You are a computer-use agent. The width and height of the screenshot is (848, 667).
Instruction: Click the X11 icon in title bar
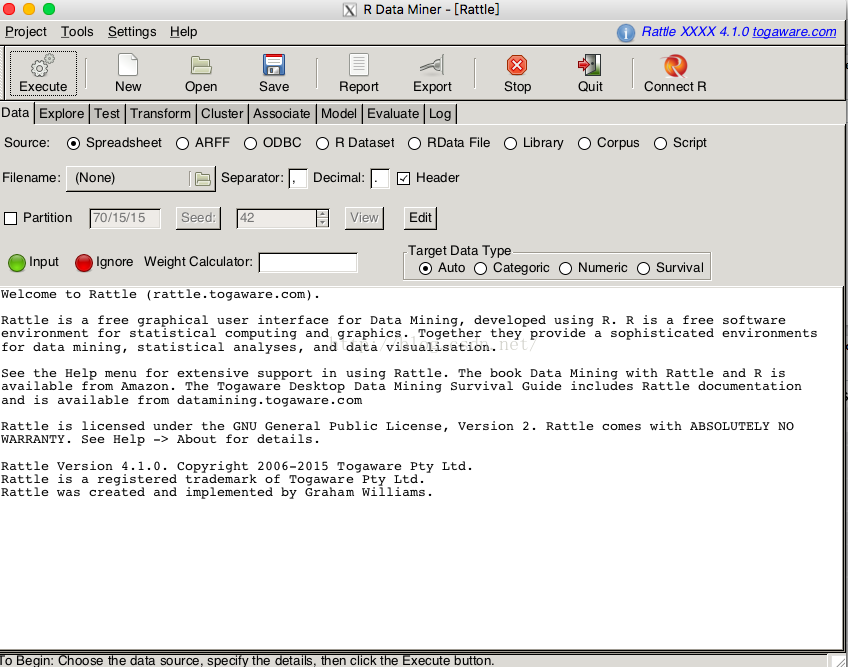350,10
